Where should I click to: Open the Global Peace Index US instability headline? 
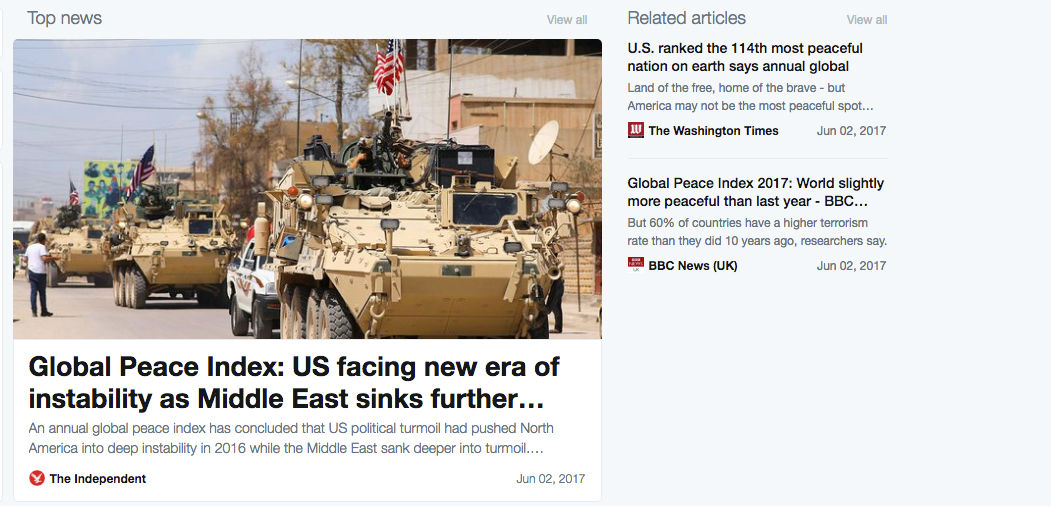(x=294, y=383)
